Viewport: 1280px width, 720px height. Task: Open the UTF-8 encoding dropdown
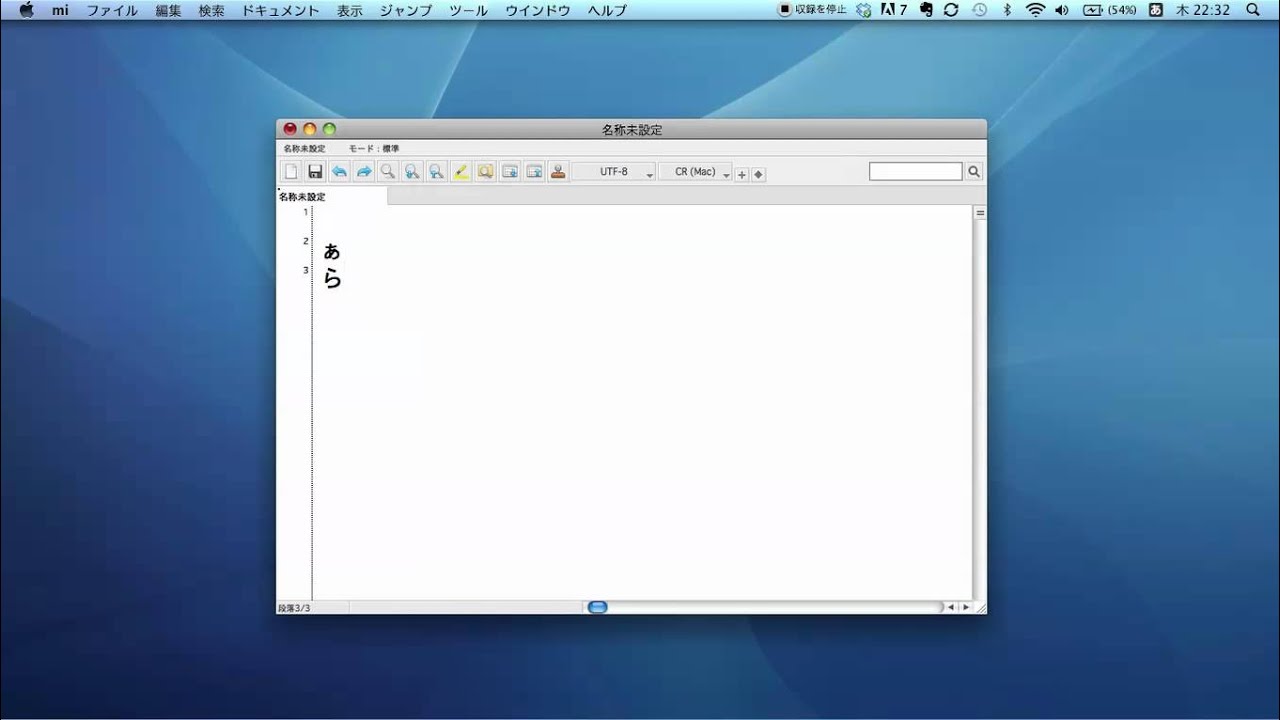(x=614, y=172)
